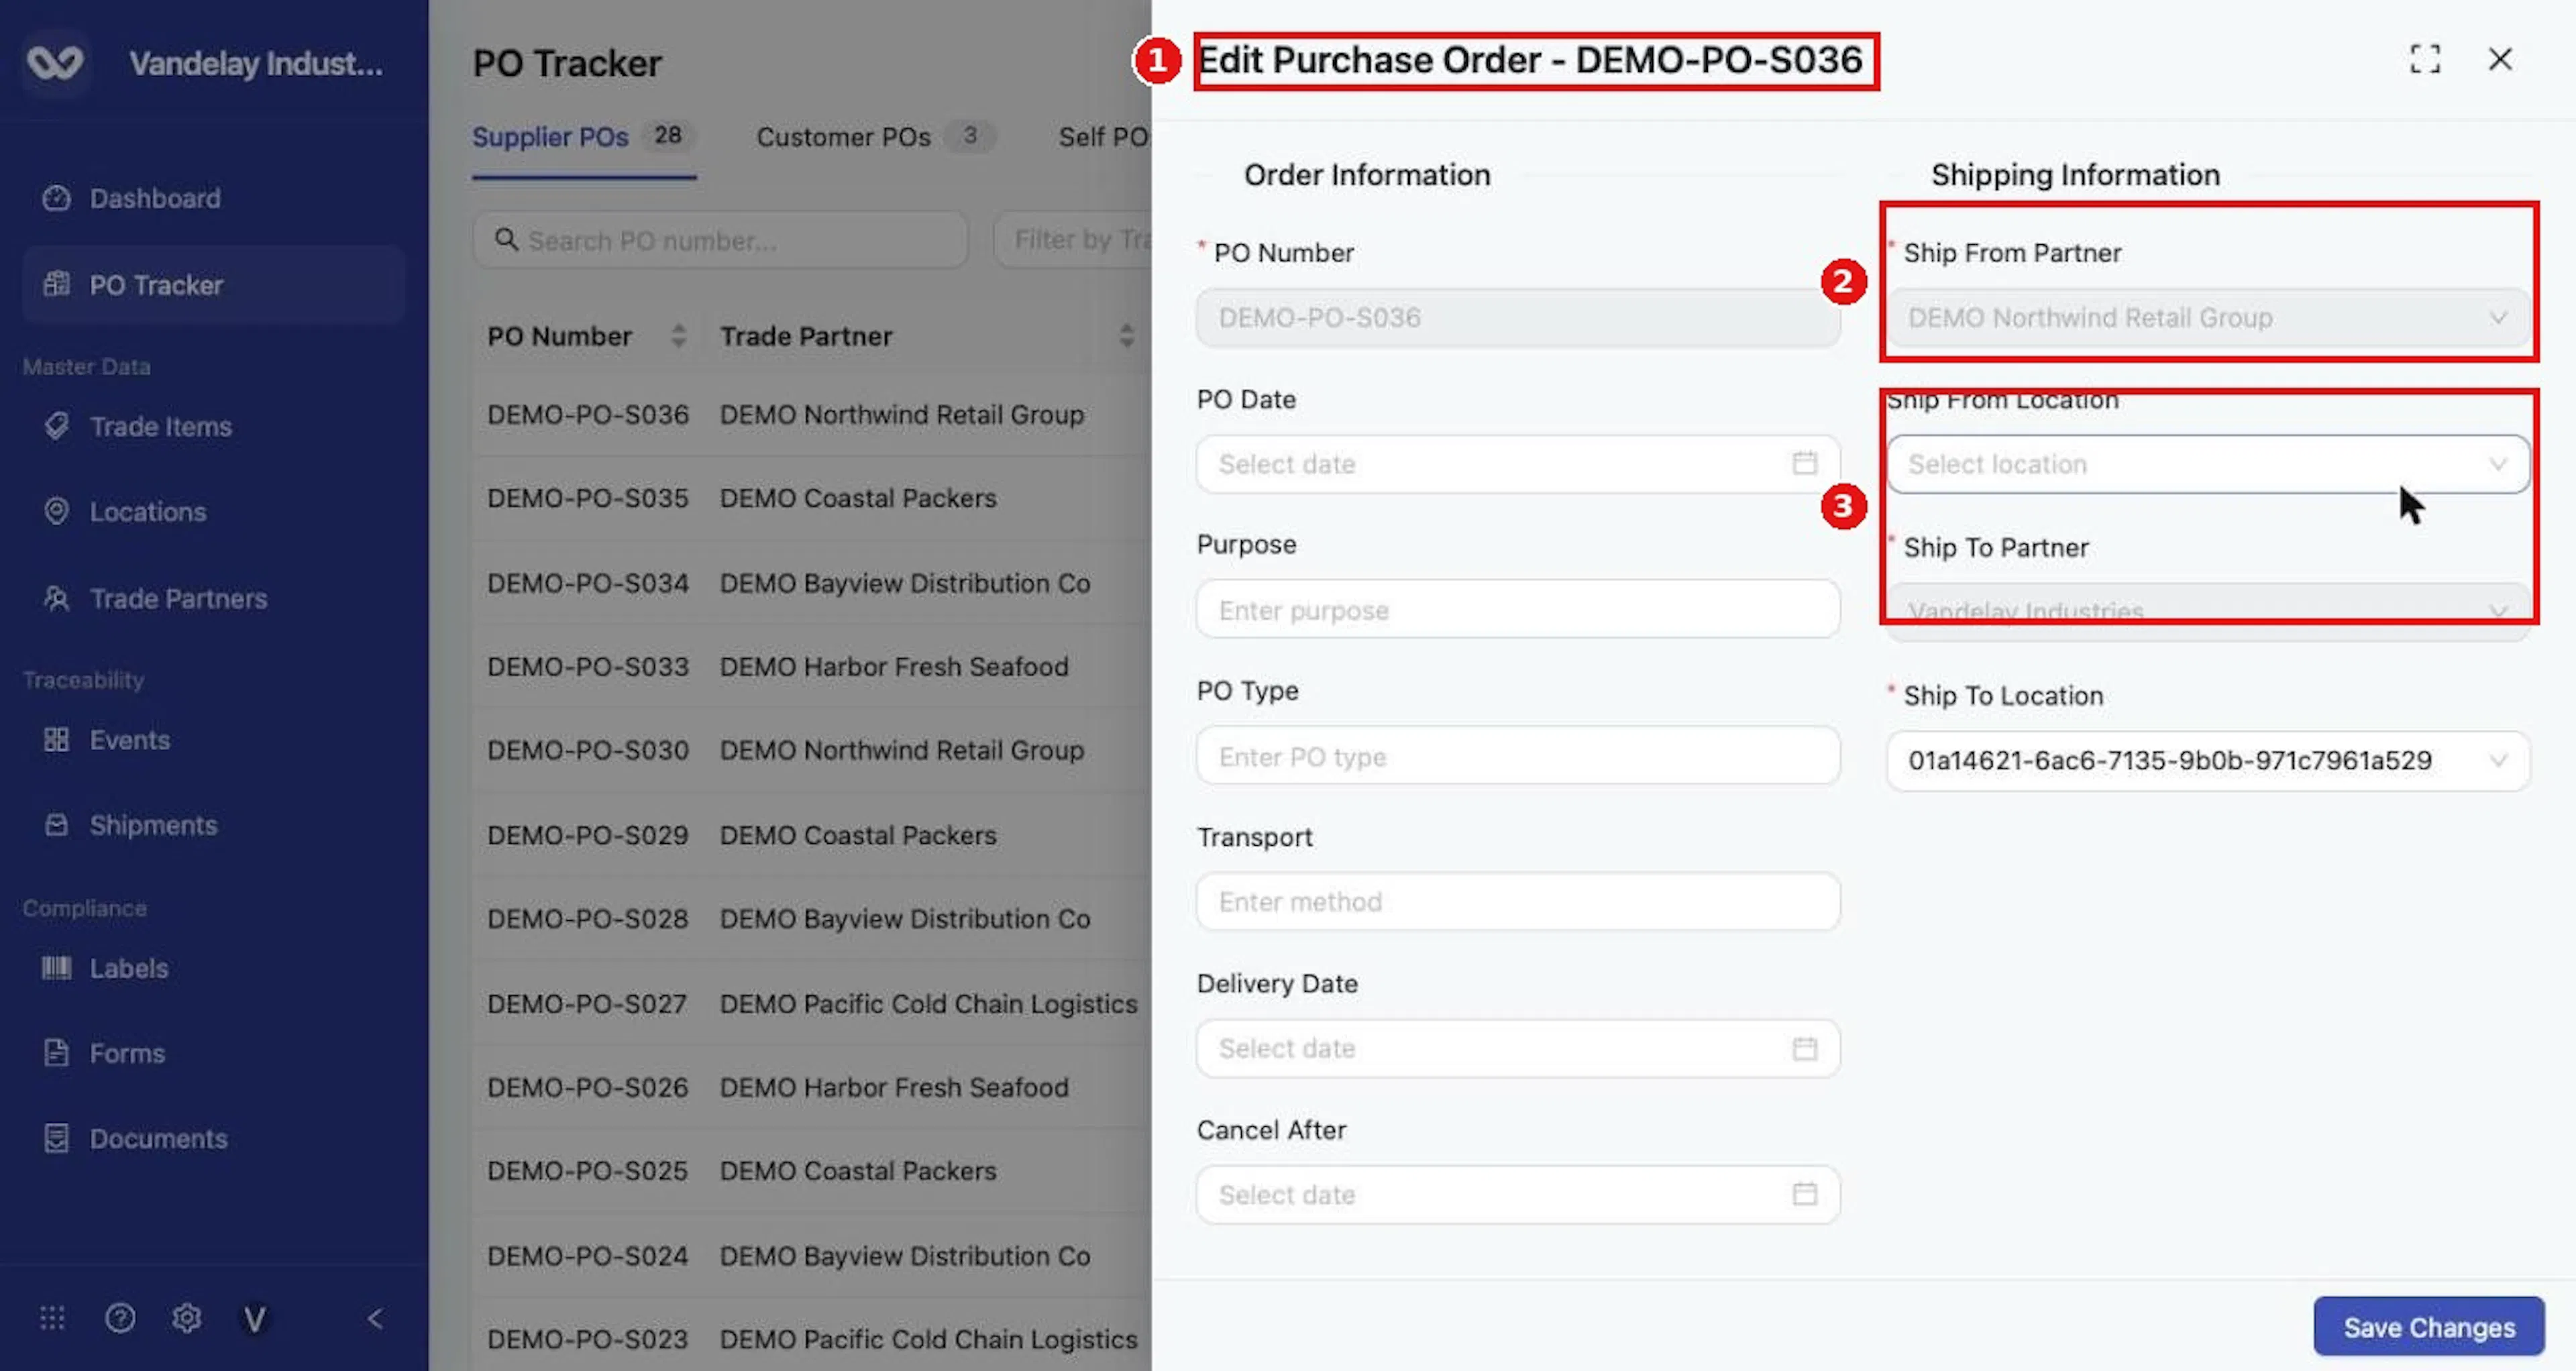Select row DEMO-PO-S033
2576x1371 pixels.
pyautogui.click(x=811, y=666)
